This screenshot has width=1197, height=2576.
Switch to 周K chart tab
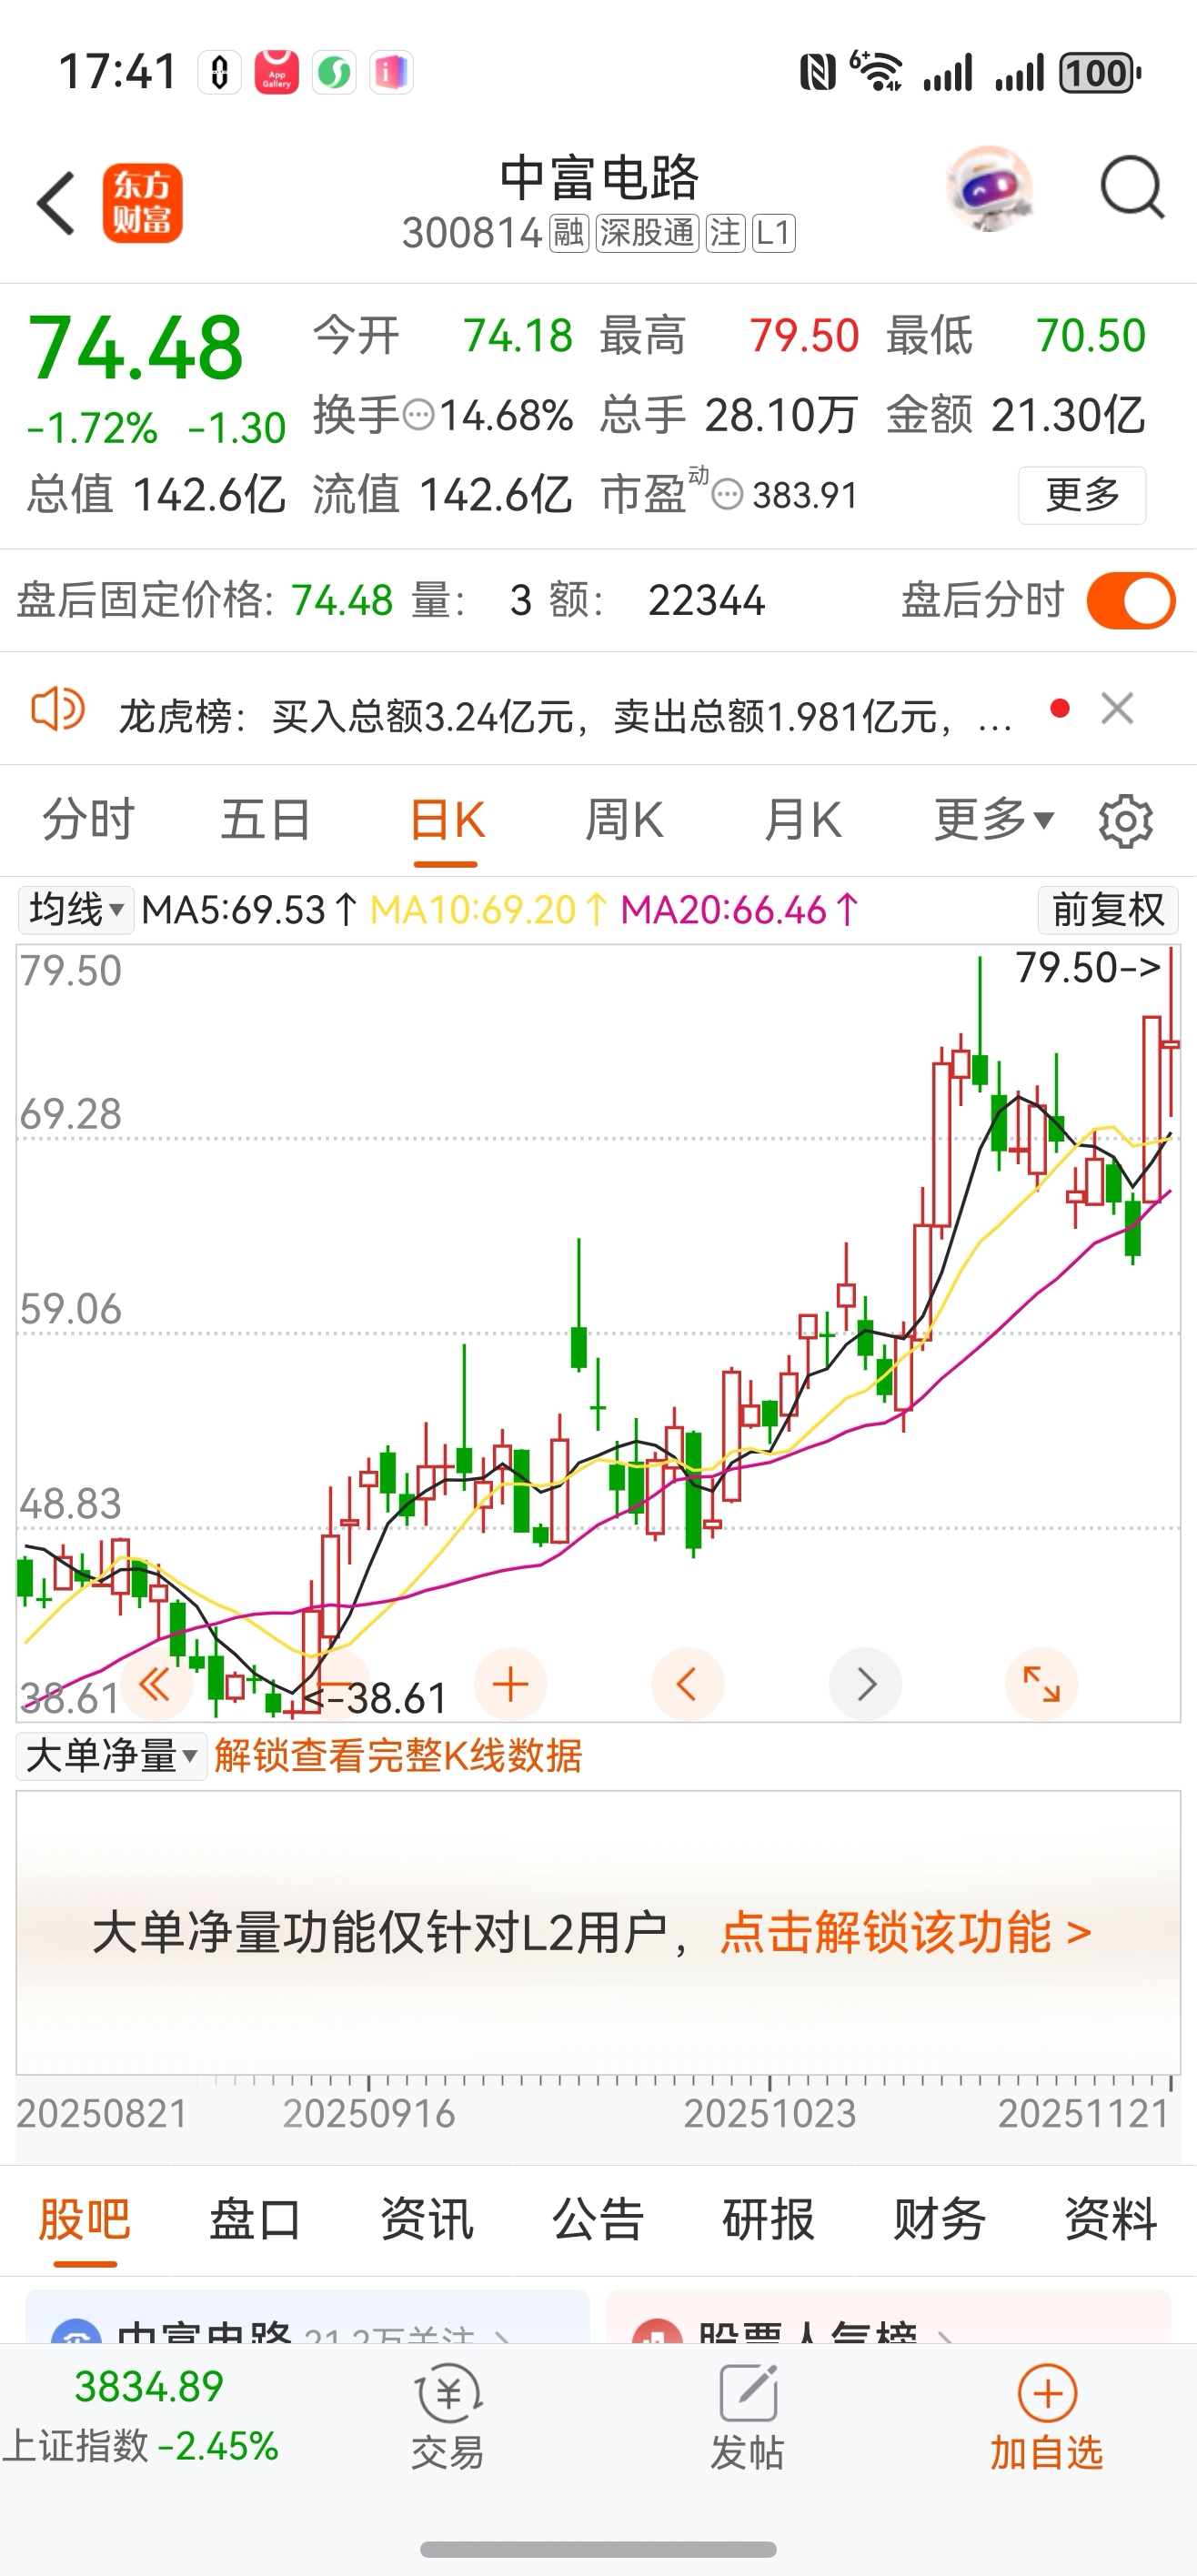coord(624,820)
